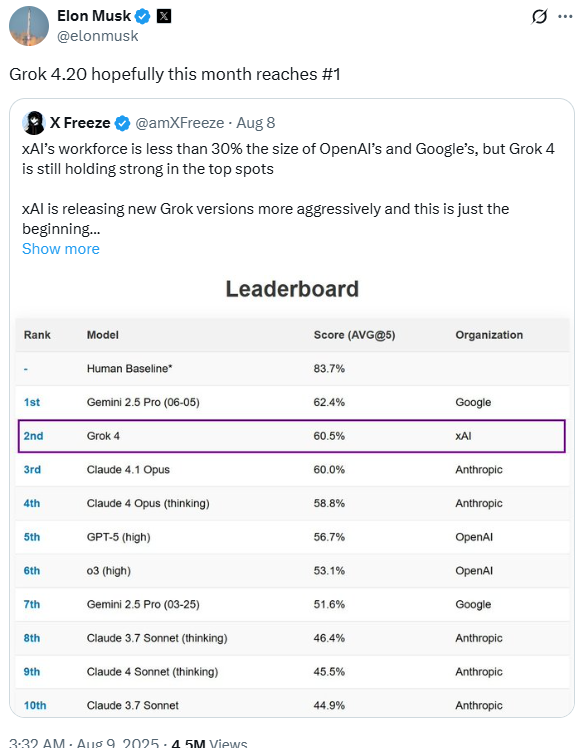Viewport: 581px width, 748px height.
Task: Open the @elonmusk handle link
Action: pos(98,36)
